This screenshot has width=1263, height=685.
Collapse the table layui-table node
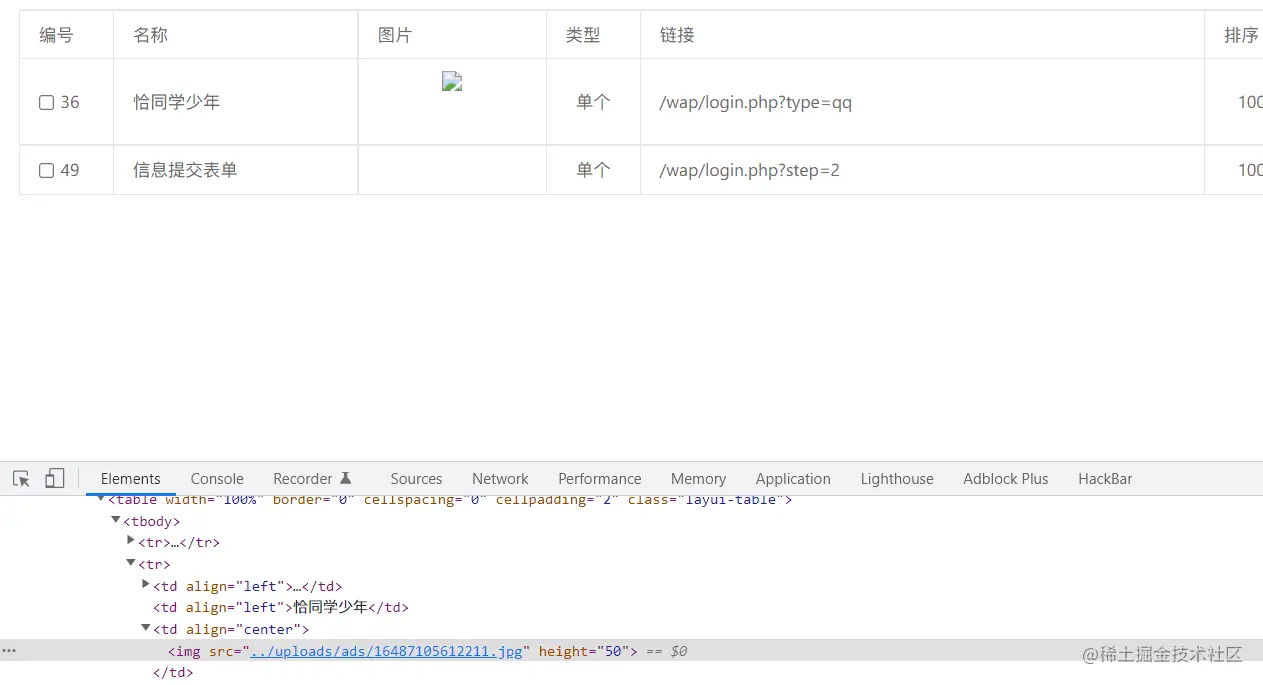point(101,499)
